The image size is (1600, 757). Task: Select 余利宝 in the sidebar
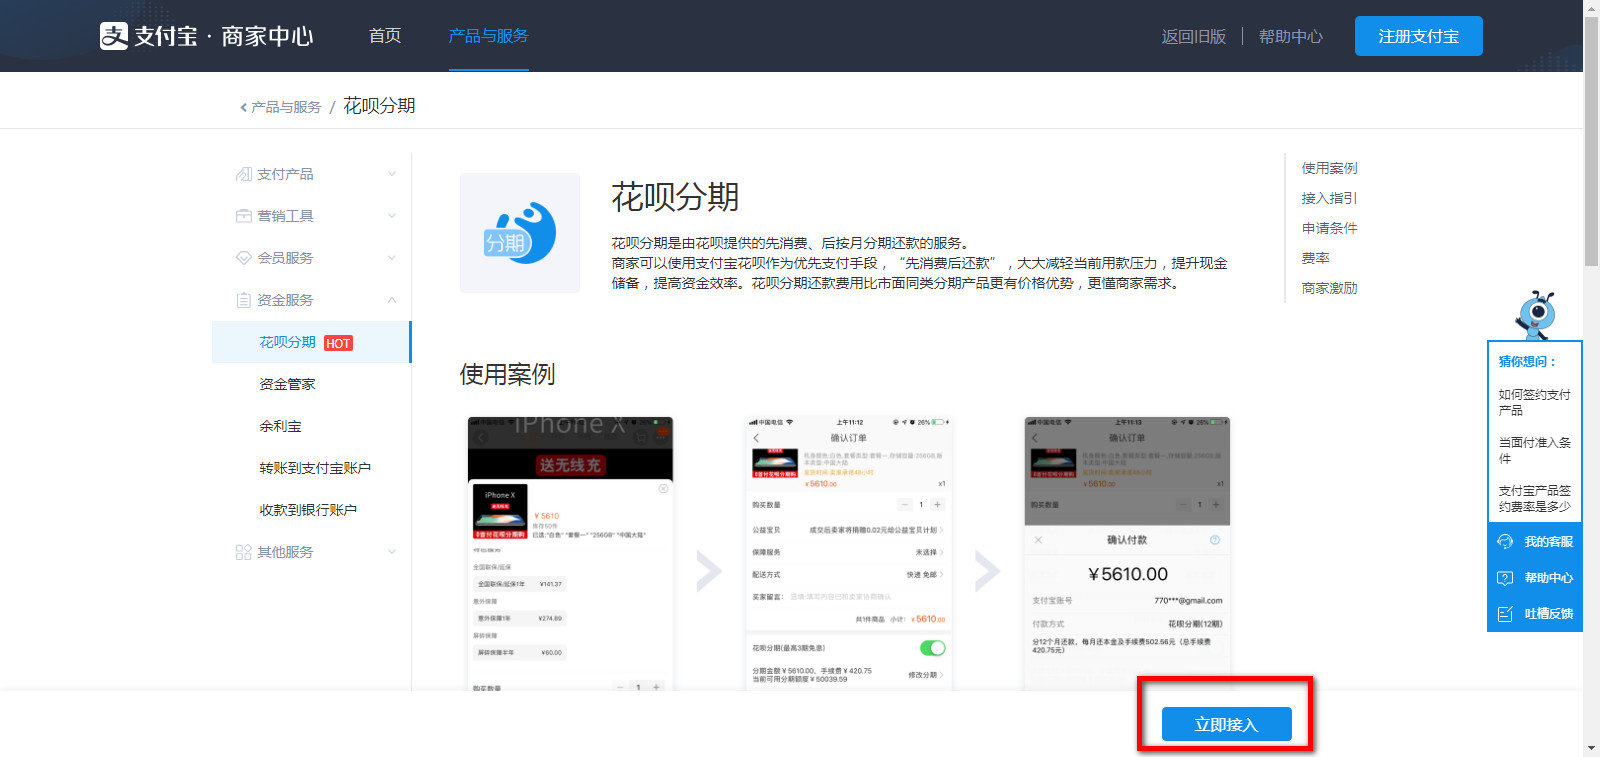coord(280,426)
